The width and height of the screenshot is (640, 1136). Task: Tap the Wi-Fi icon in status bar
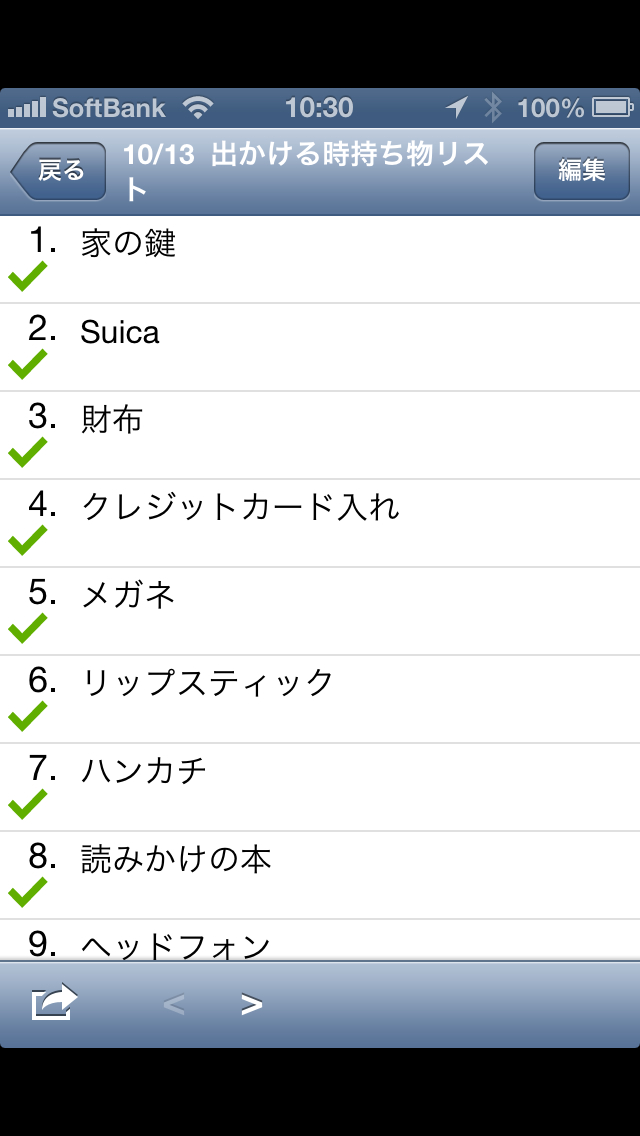pos(198,107)
